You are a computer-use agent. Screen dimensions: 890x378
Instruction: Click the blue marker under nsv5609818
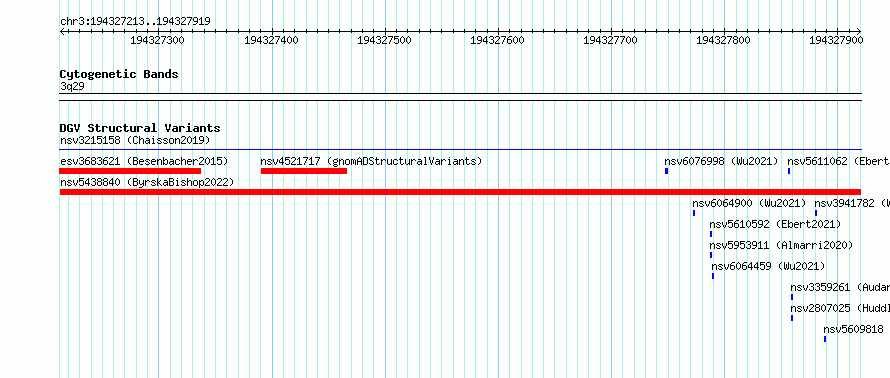[x=825, y=339]
